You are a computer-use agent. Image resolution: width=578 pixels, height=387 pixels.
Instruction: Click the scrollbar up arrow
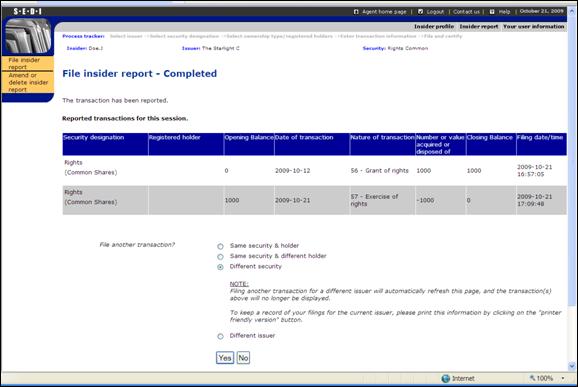[x=572, y=10]
